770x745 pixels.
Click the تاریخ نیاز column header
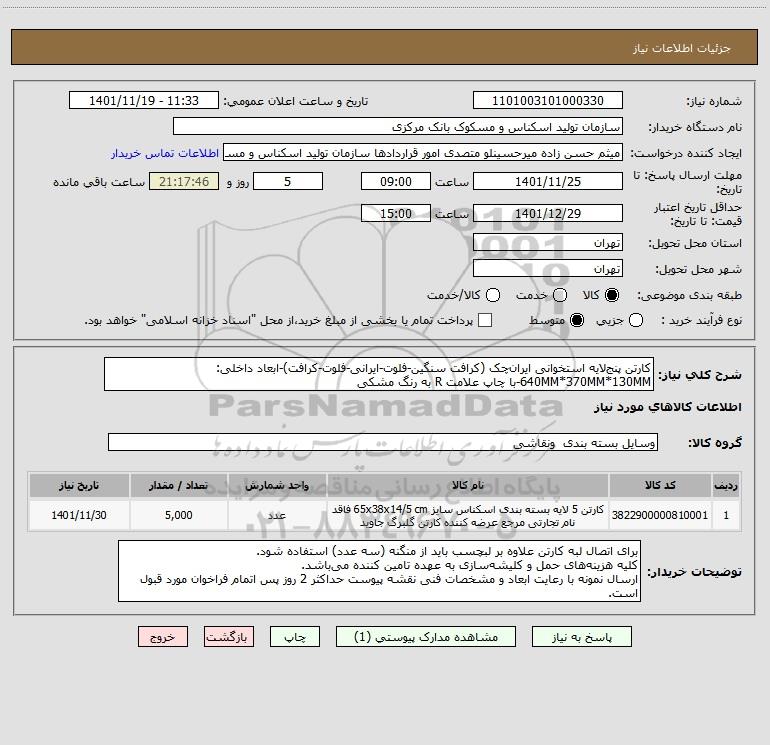(79, 485)
